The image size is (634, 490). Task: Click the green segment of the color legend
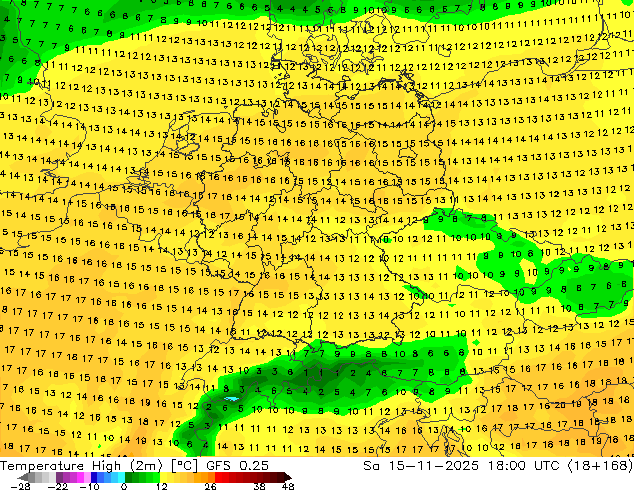tap(142, 478)
